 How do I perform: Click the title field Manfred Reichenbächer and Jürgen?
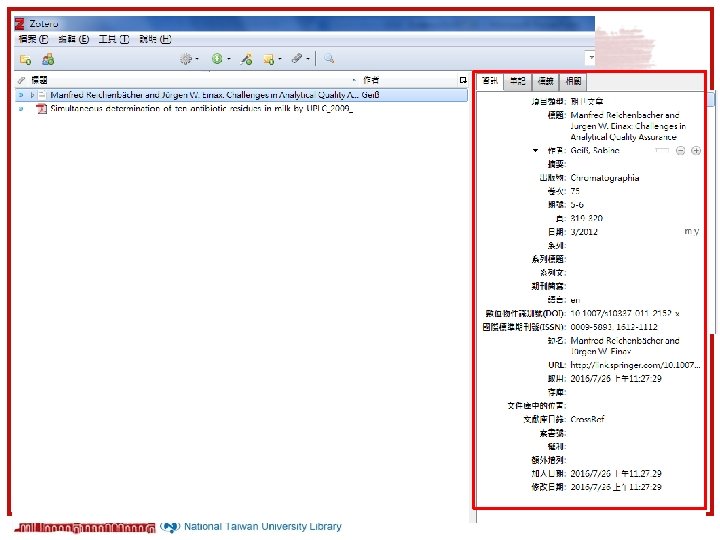(628, 126)
